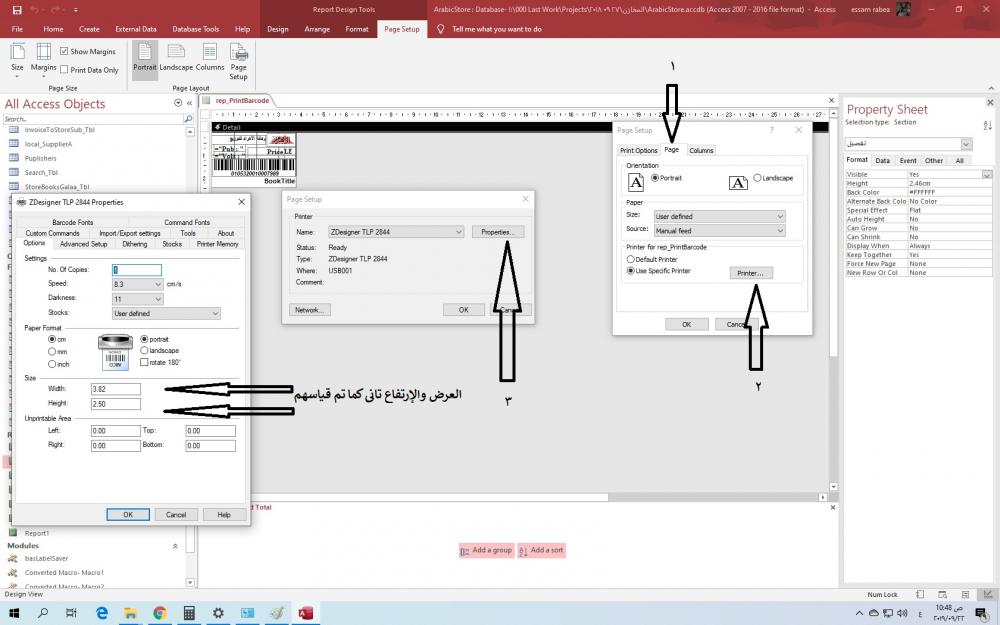
Task: Choose landscape in ZDesigner Properties
Action: (144, 350)
